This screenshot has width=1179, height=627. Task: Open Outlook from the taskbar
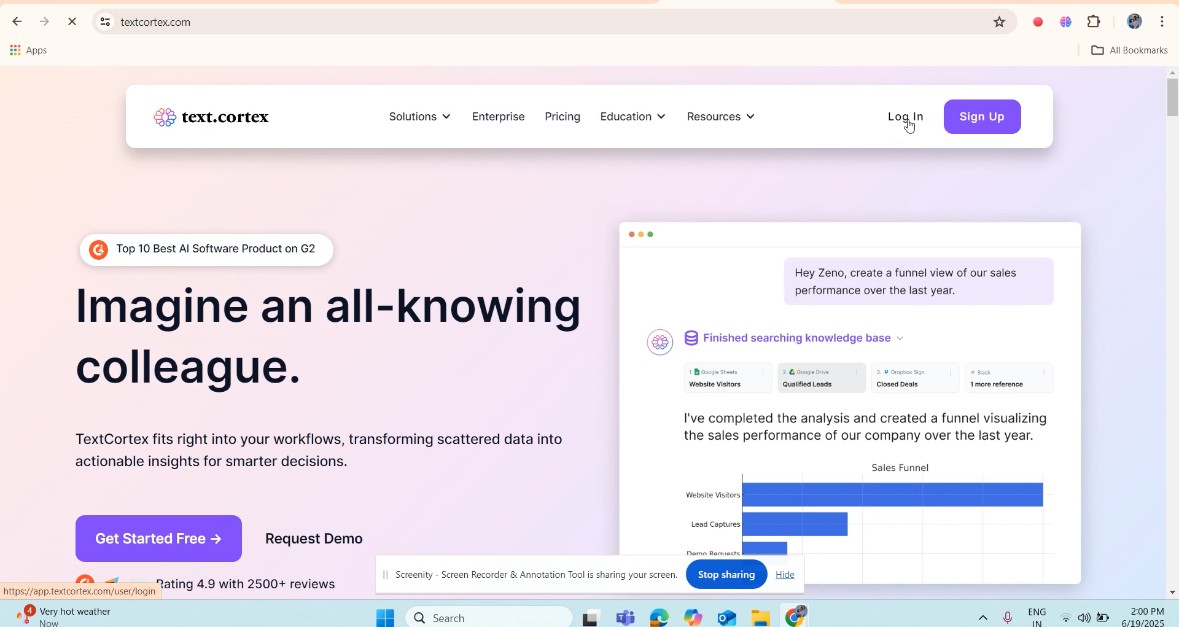pyautogui.click(x=726, y=618)
